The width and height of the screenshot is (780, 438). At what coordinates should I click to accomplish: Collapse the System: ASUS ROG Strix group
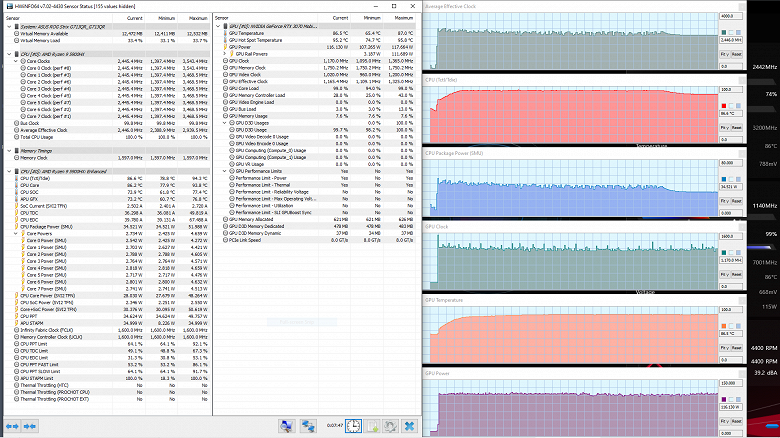pos(9,27)
